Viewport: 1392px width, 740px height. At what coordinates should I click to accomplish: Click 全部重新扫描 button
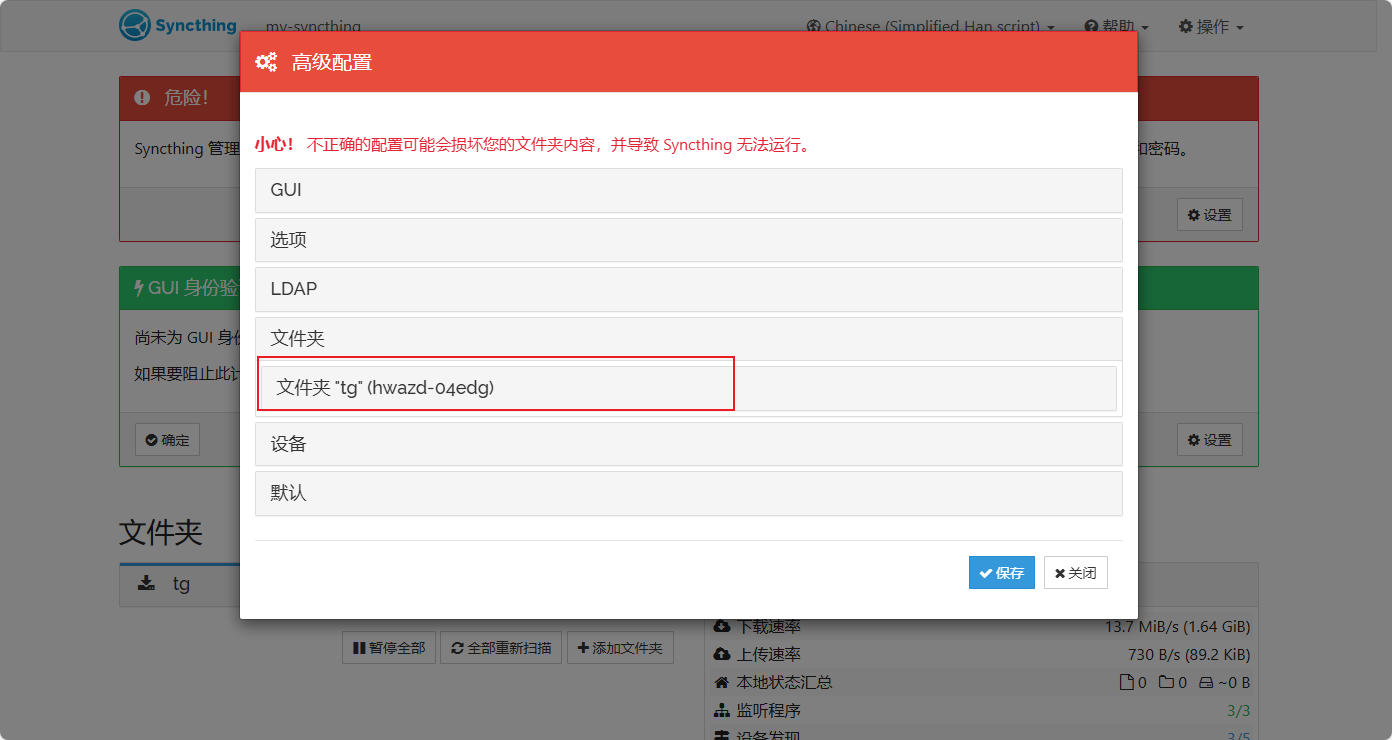501,648
